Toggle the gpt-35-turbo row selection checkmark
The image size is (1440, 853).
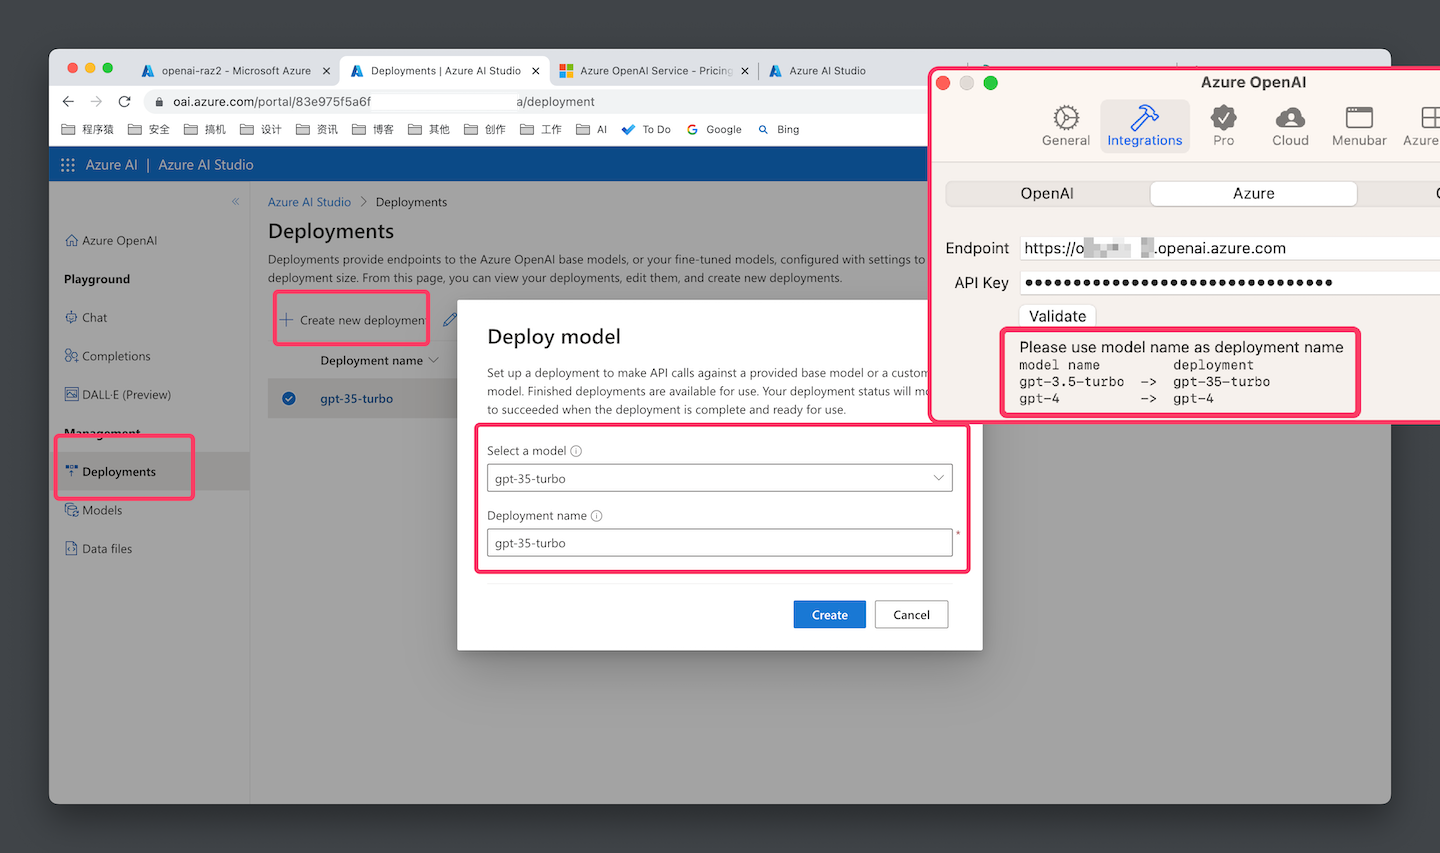click(x=289, y=398)
